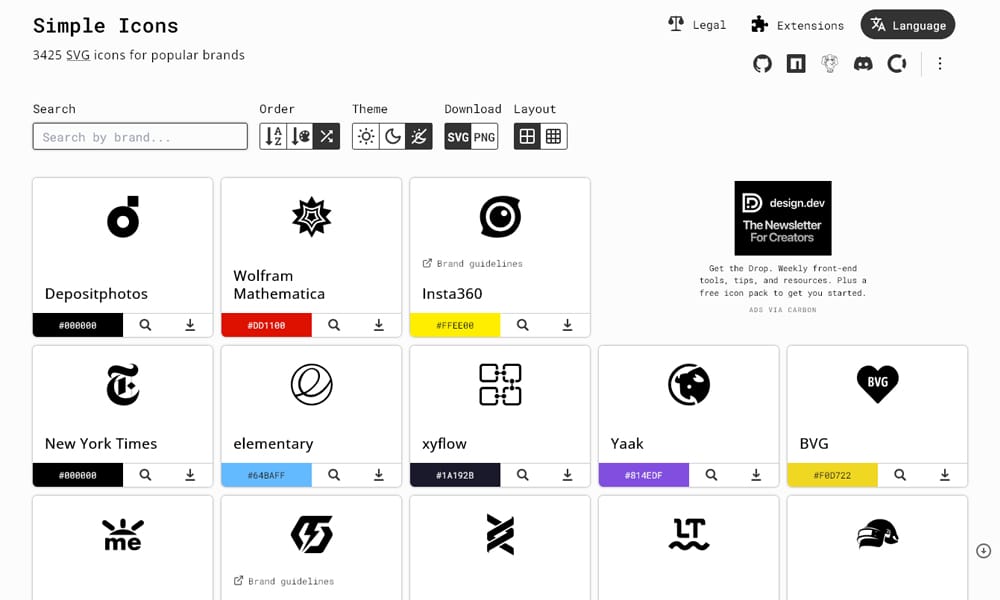1000x600 pixels.
Task: Download the New York Times icon
Action: (190, 475)
